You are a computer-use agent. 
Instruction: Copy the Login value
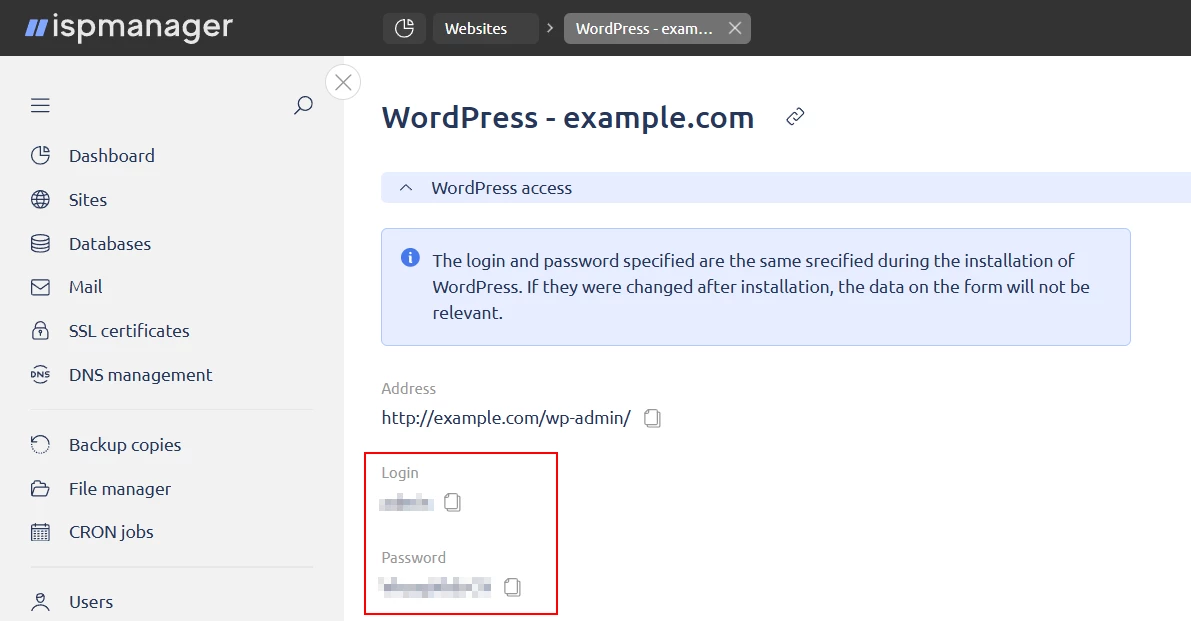tap(452, 502)
